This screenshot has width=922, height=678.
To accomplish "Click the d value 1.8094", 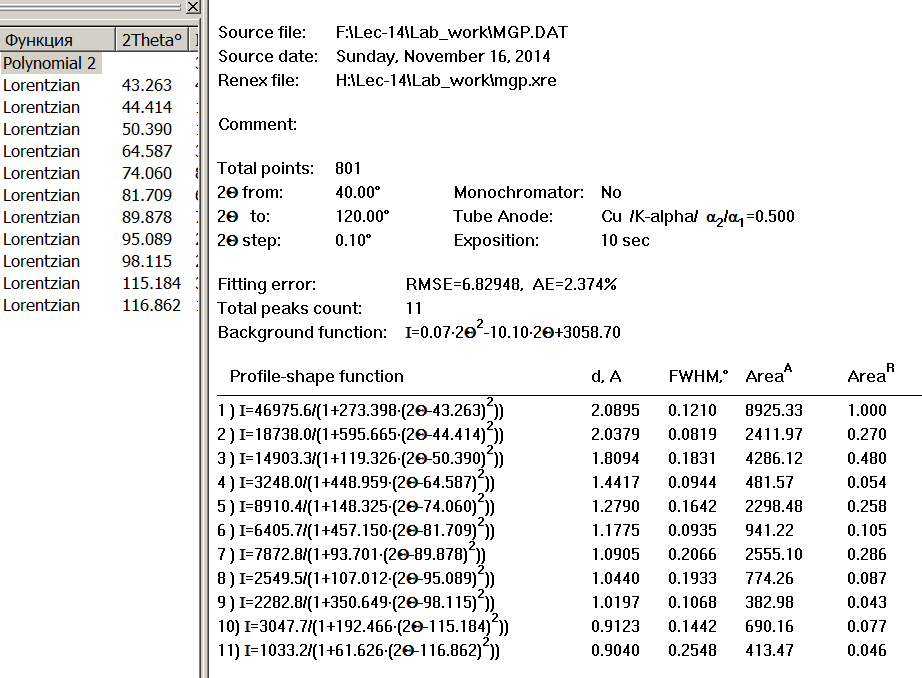I will click(x=615, y=459).
